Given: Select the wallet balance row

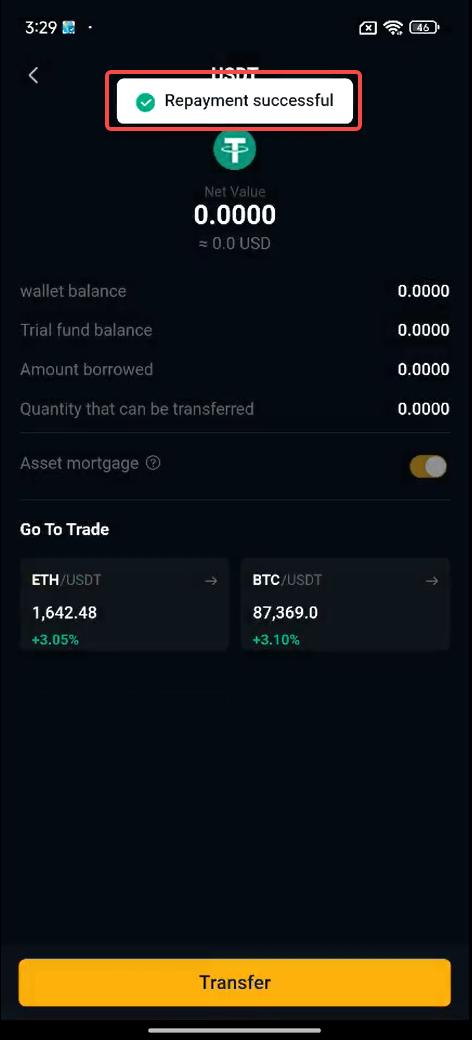Looking at the screenshot, I should [x=235, y=291].
